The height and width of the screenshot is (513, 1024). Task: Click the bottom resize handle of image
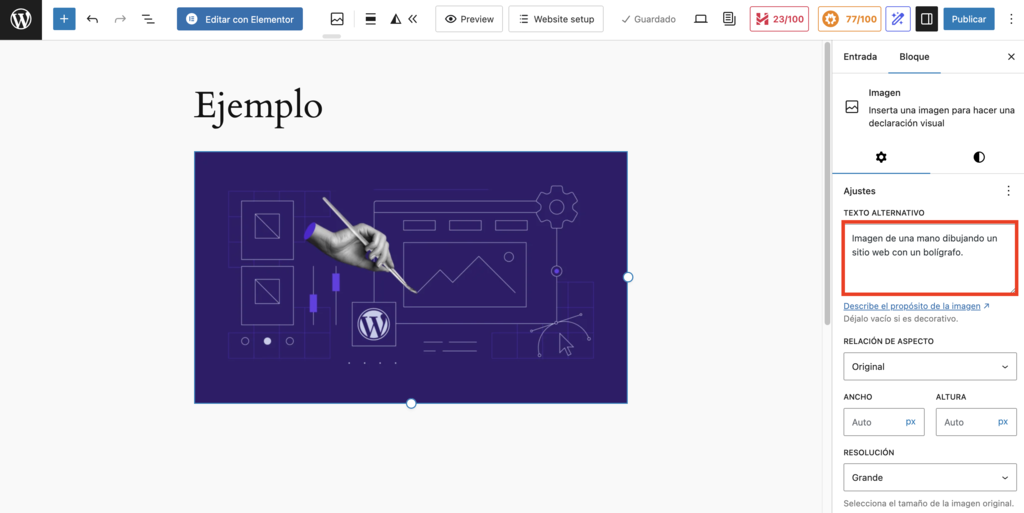tap(411, 403)
